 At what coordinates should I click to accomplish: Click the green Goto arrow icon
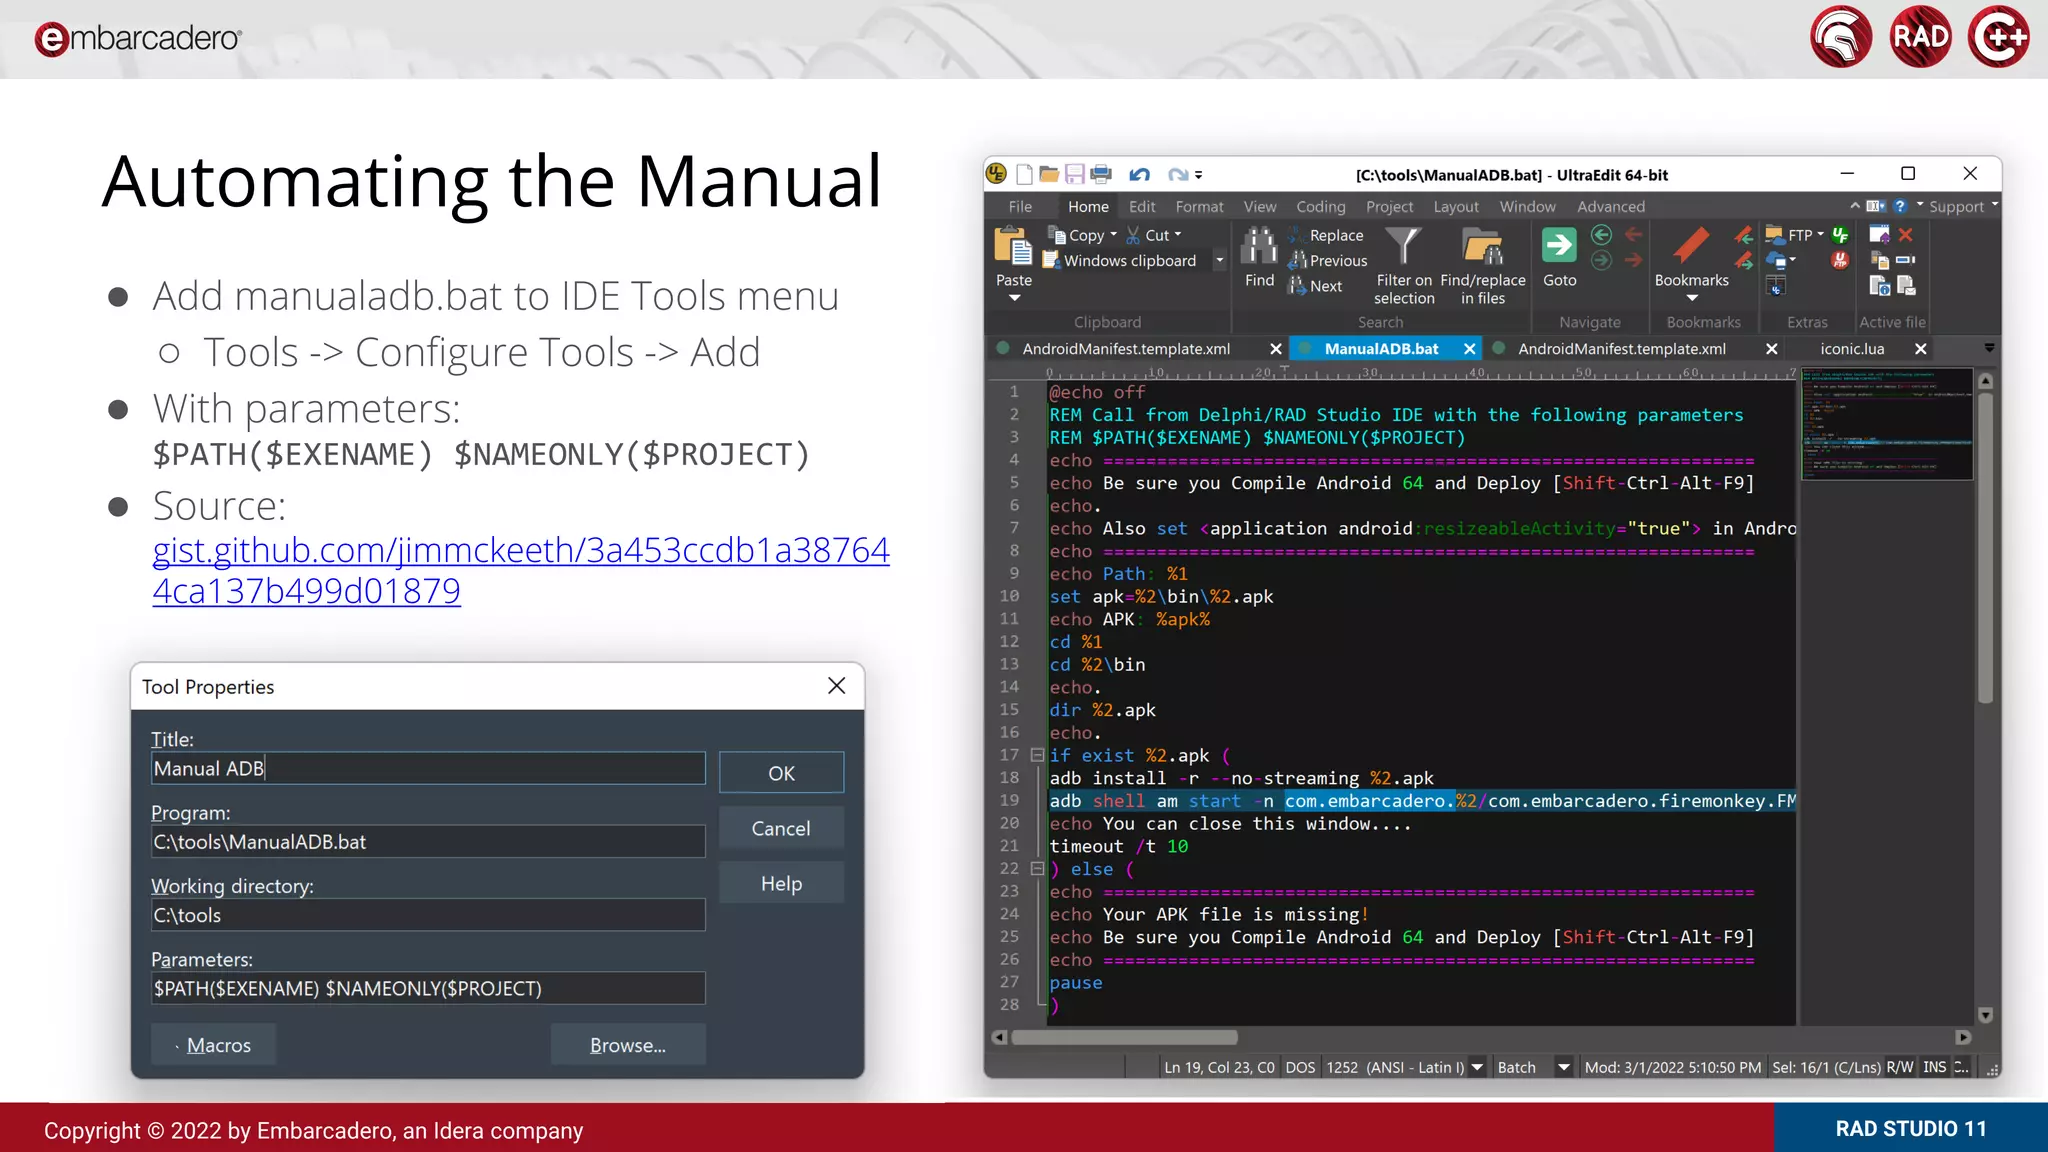pyautogui.click(x=1559, y=245)
